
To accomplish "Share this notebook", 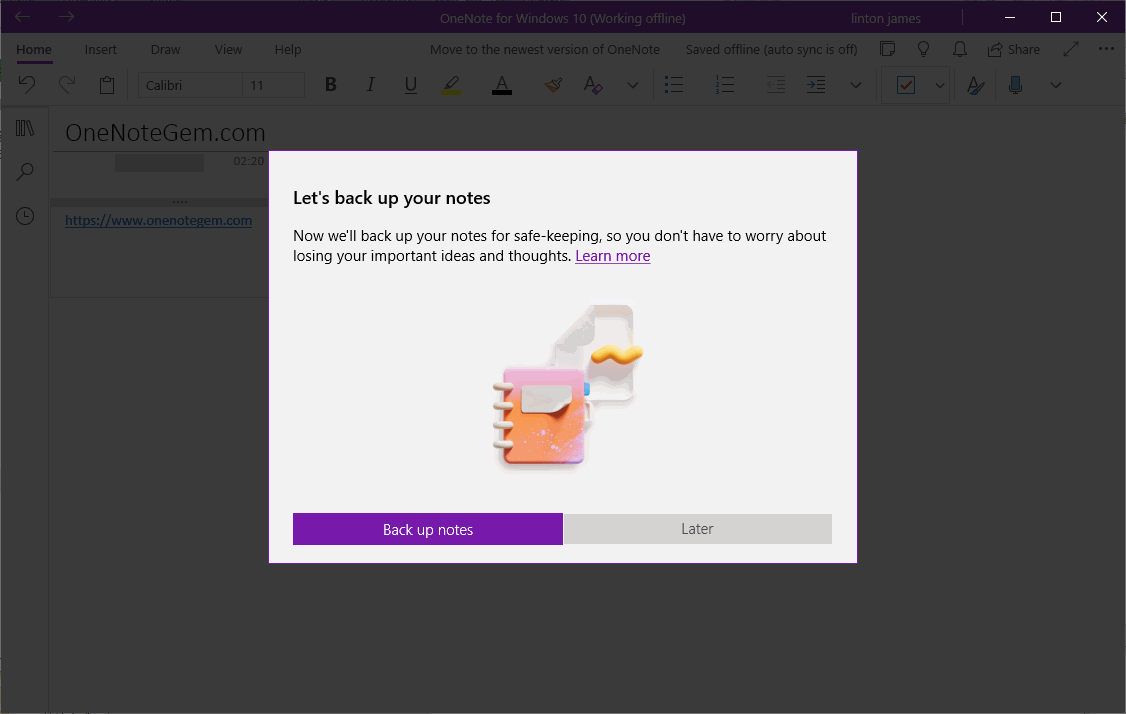I will pos(1014,49).
